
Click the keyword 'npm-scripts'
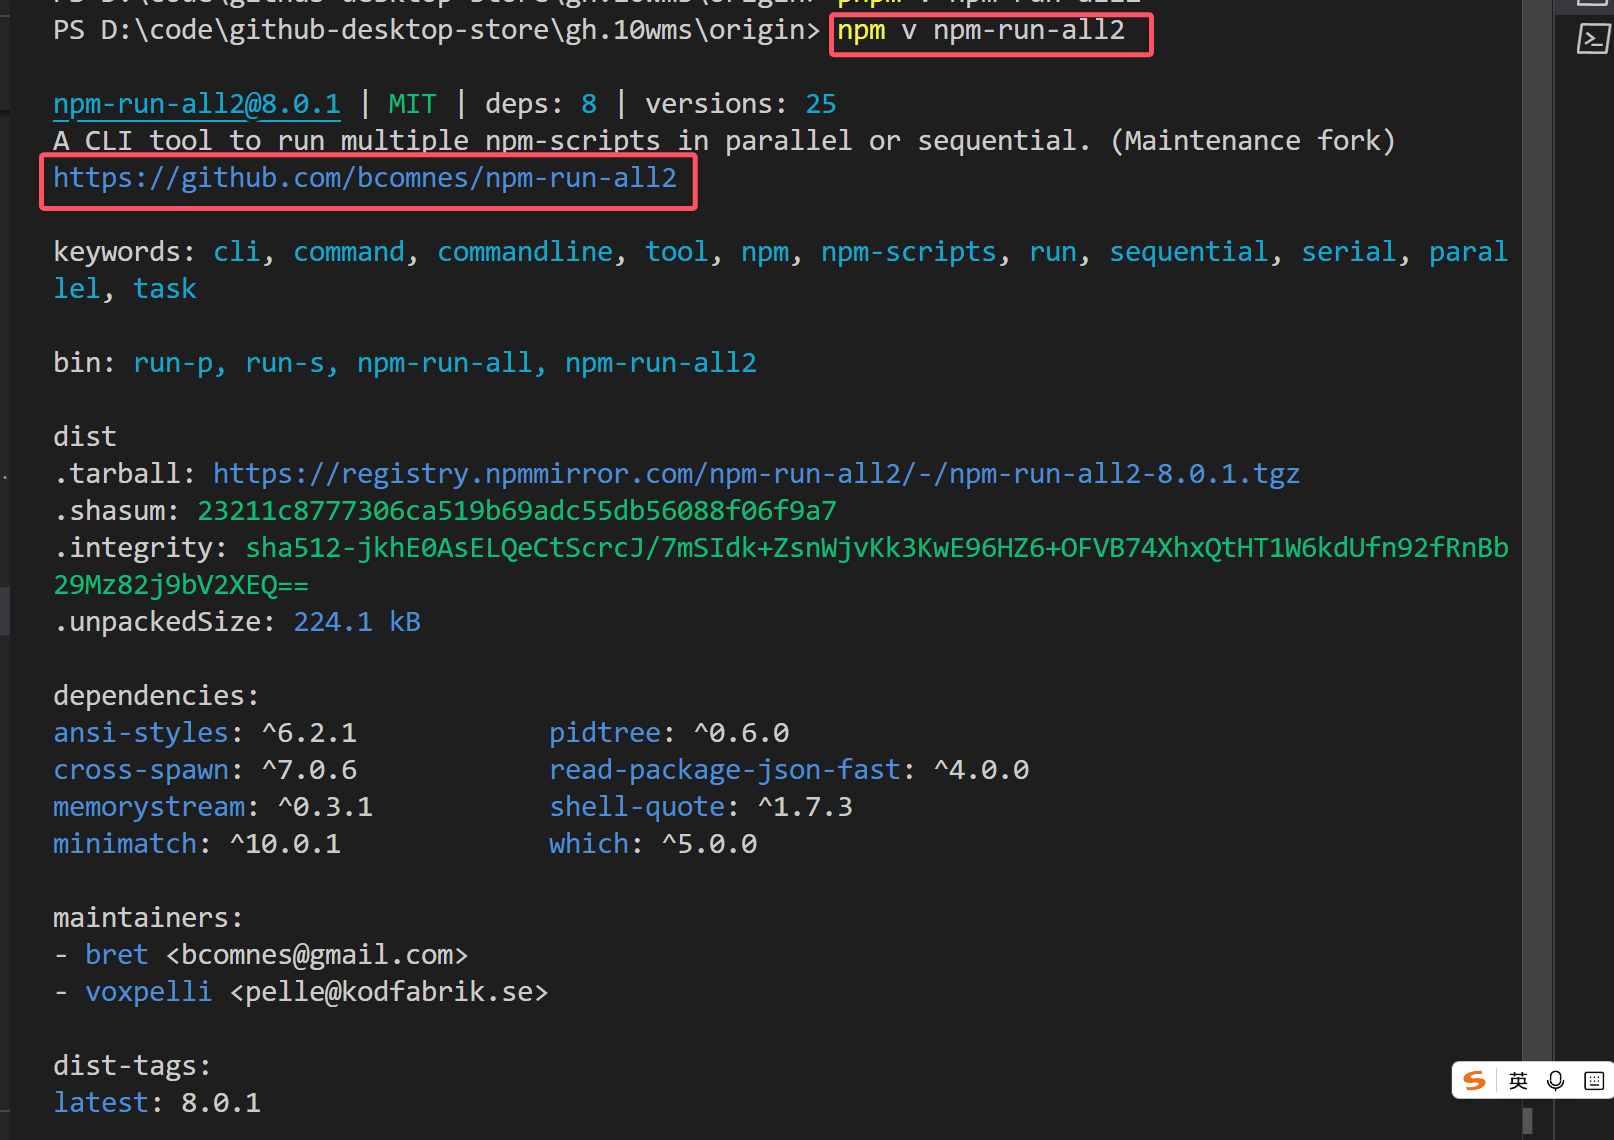(909, 252)
